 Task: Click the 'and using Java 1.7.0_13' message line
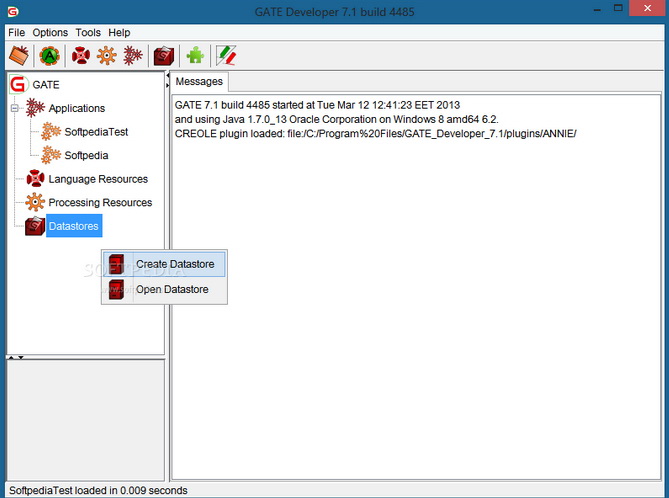point(337,119)
